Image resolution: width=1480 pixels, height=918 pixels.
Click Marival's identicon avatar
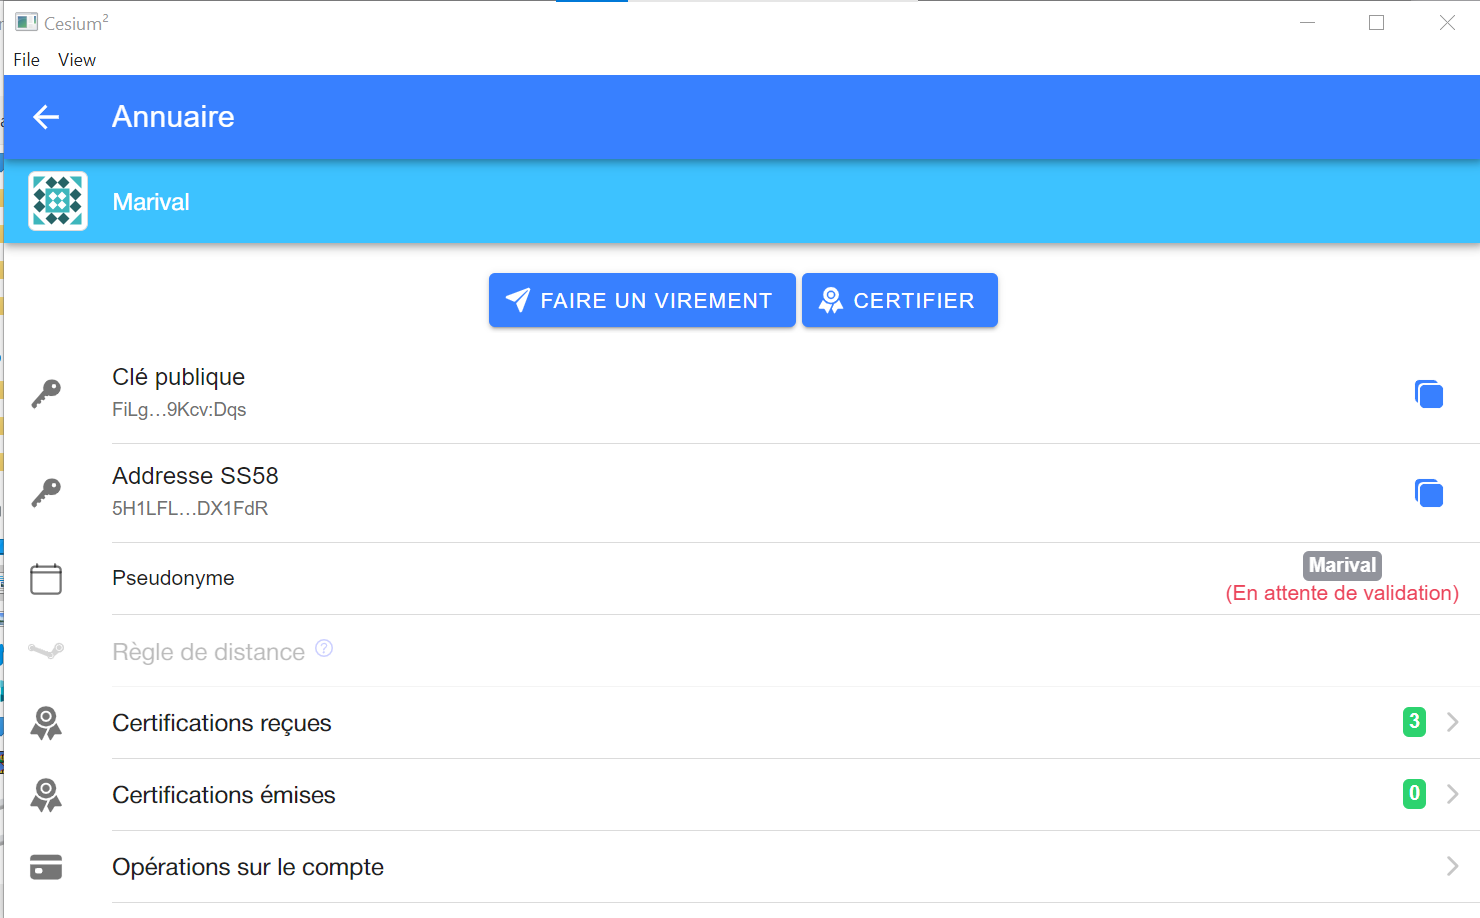58,201
